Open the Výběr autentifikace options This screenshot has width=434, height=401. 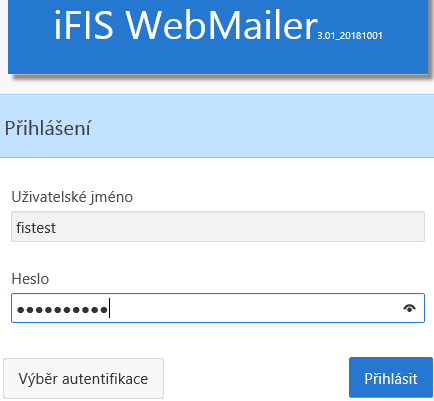(x=83, y=378)
